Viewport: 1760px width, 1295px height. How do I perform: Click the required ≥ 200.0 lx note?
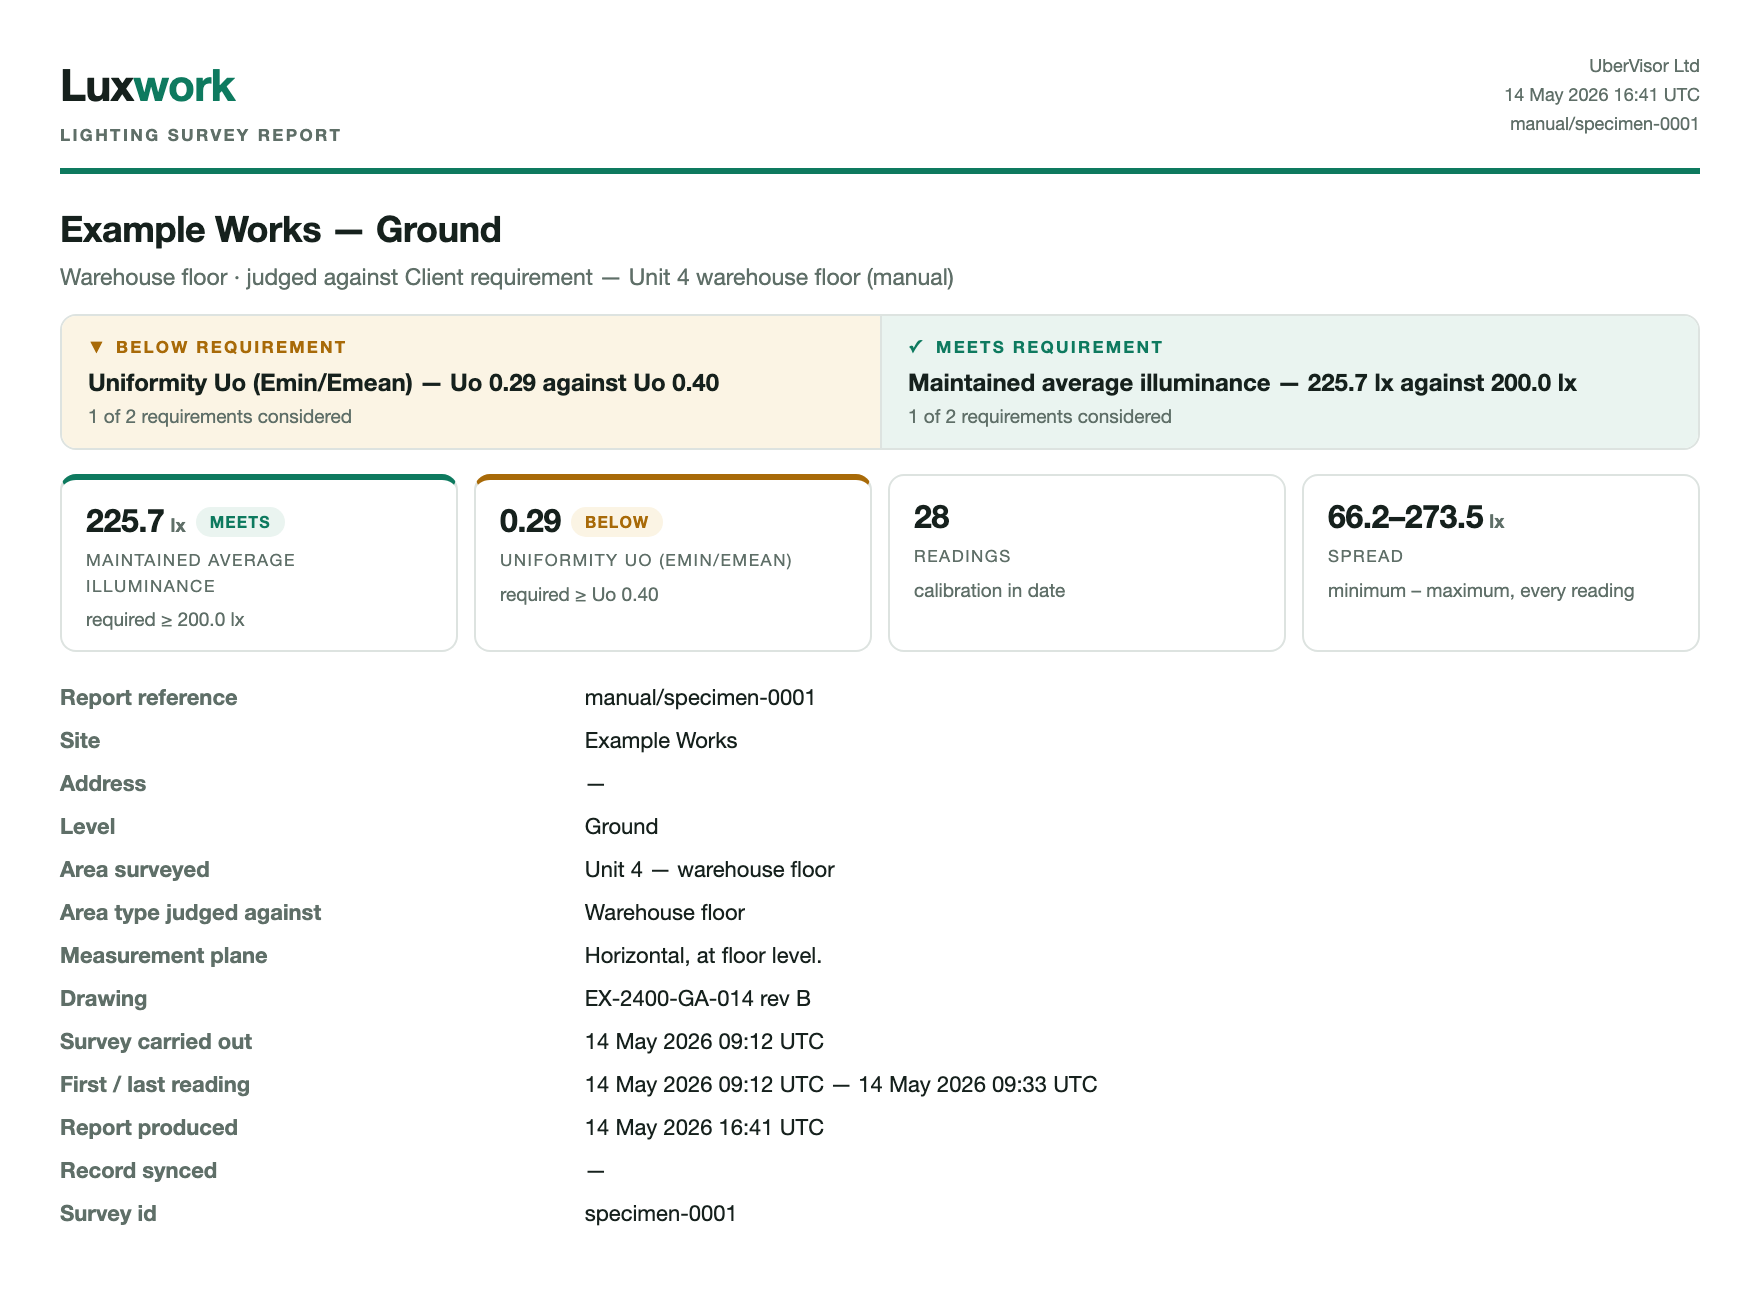click(165, 620)
